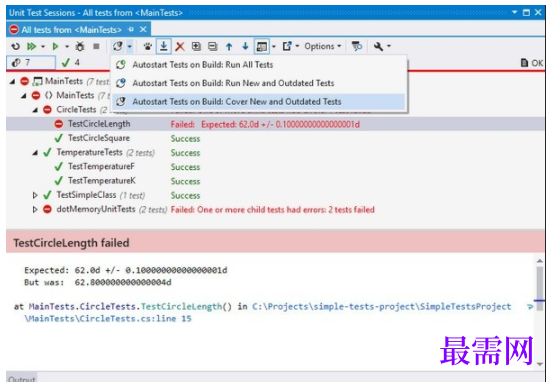Toggle show output panel layout icon
This screenshot has height=382, width=552.
click(262, 46)
